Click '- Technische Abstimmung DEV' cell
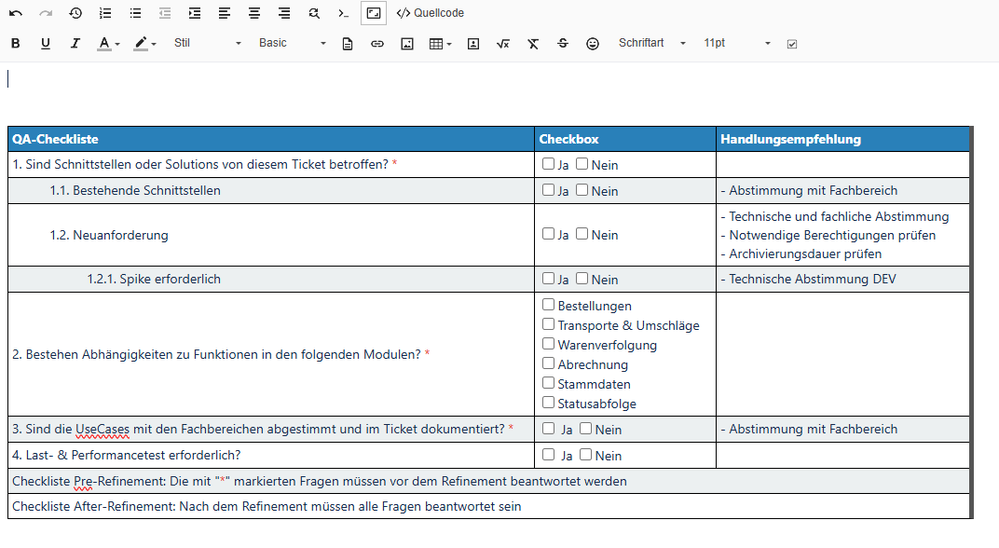999x548 pixels. pos(843,279)
